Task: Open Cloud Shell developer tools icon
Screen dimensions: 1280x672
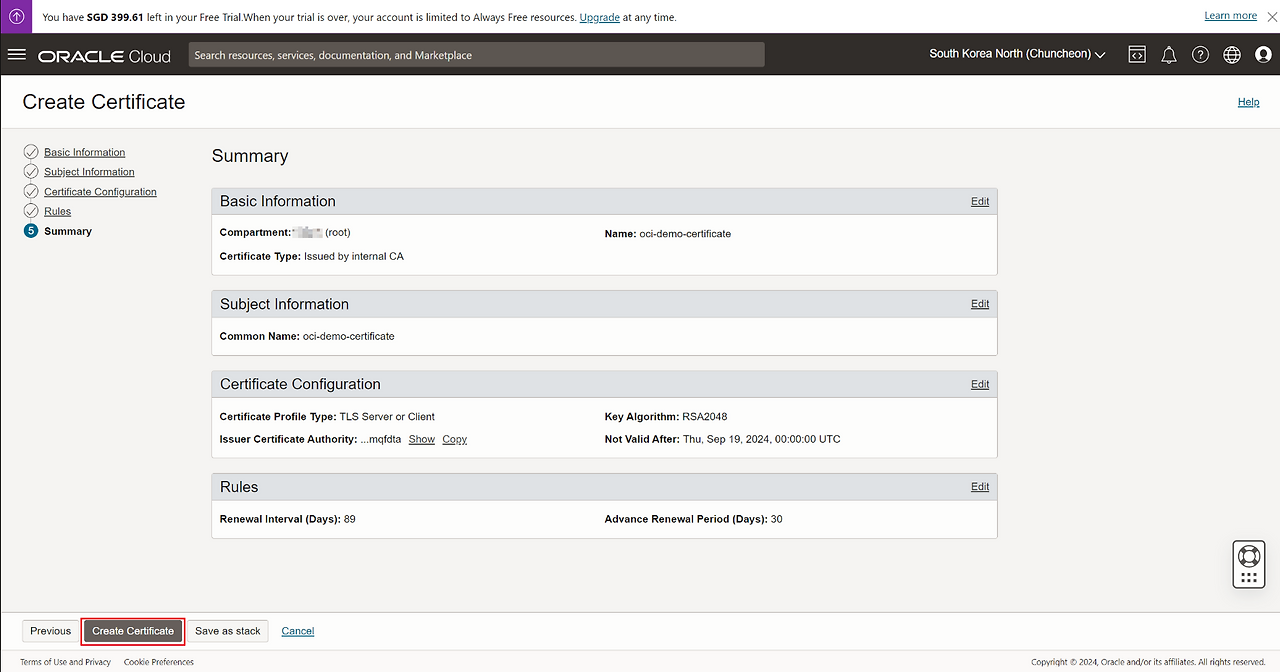Action: coord(1137,55)
